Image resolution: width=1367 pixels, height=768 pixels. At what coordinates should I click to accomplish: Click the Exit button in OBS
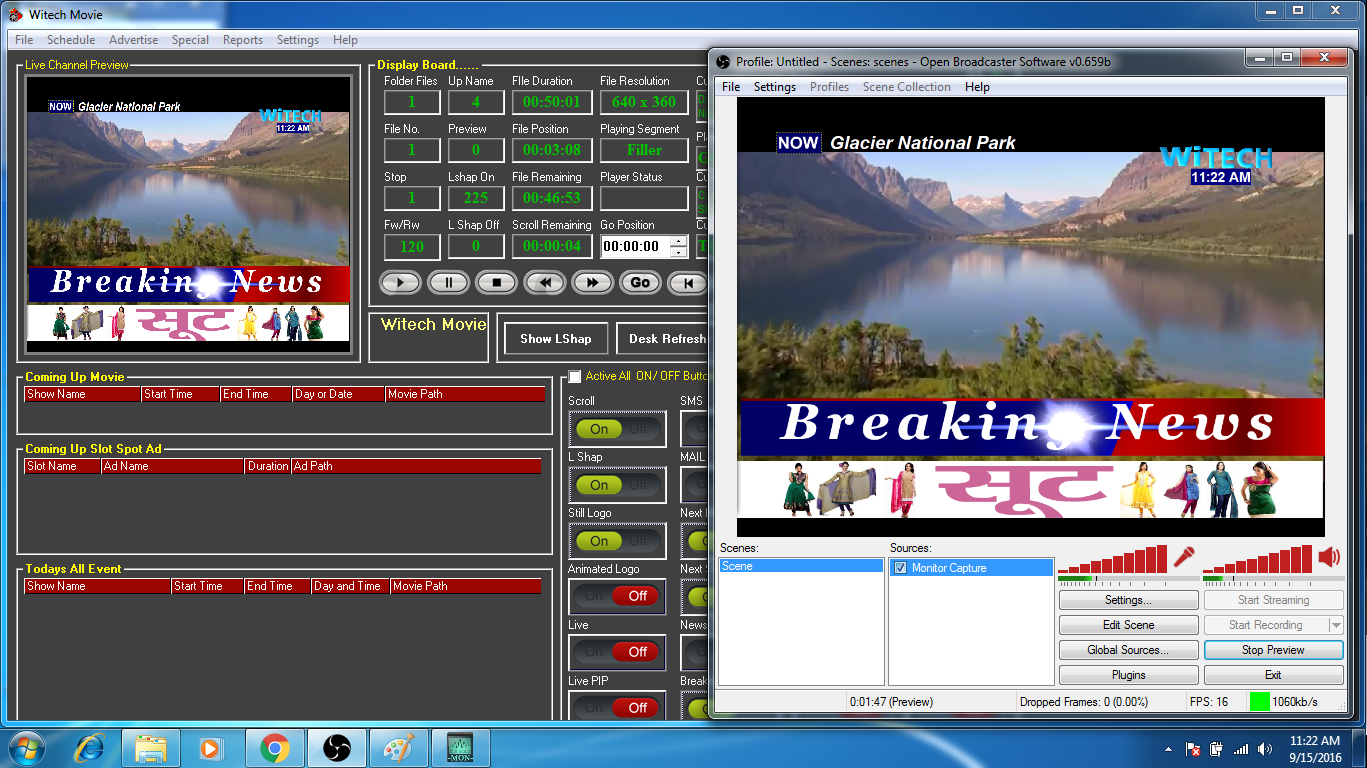1273,675
